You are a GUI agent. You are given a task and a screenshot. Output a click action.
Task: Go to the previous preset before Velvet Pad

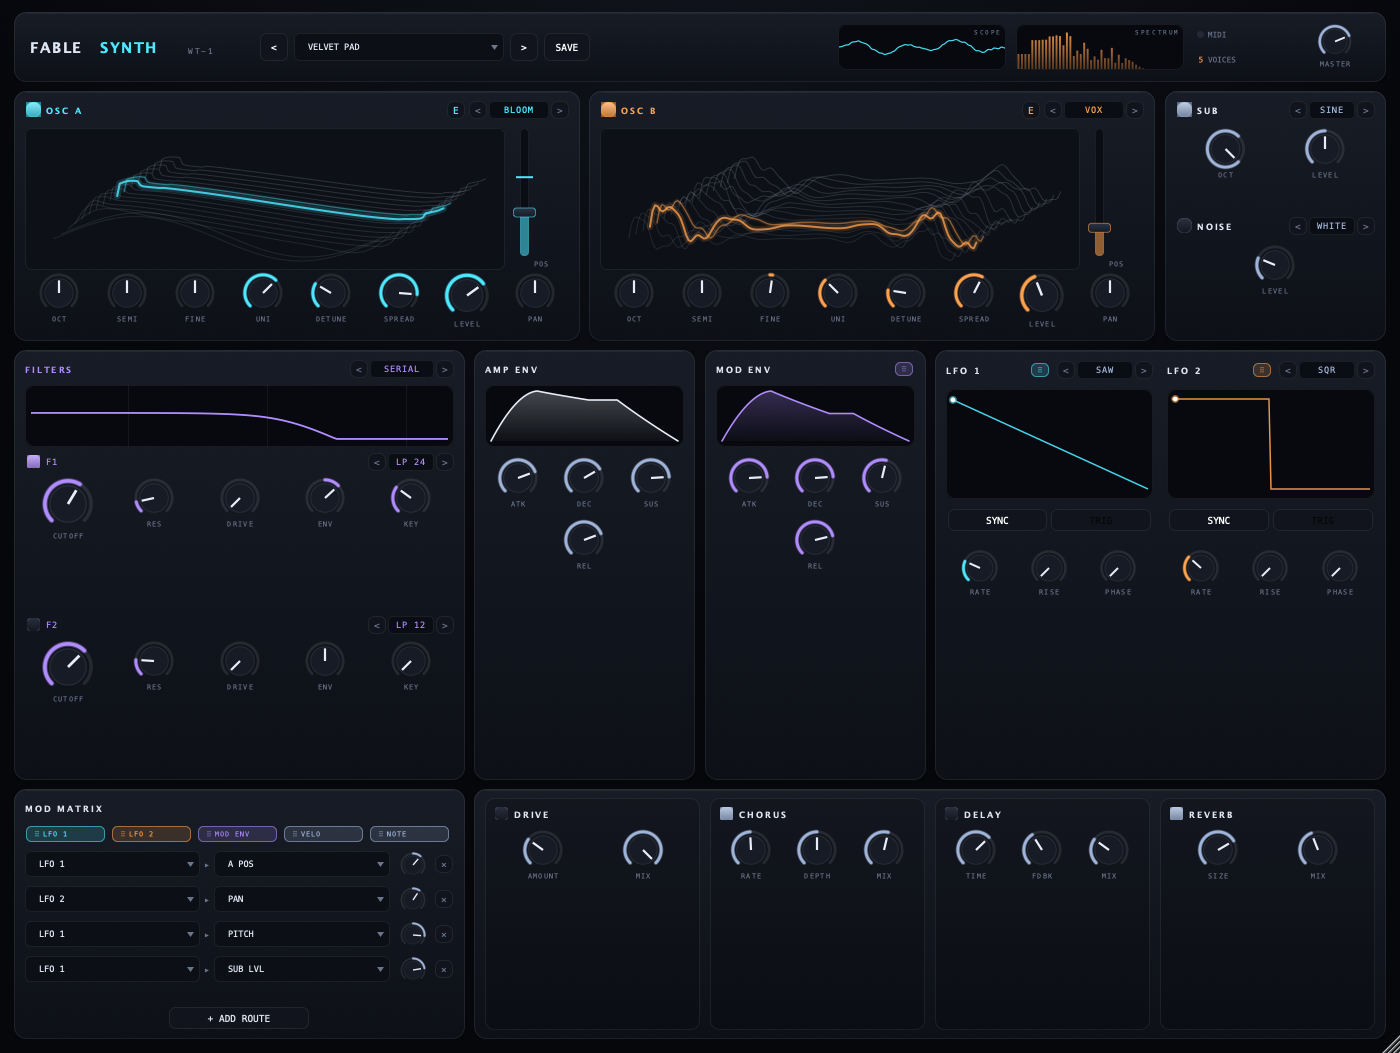[274, 47]
